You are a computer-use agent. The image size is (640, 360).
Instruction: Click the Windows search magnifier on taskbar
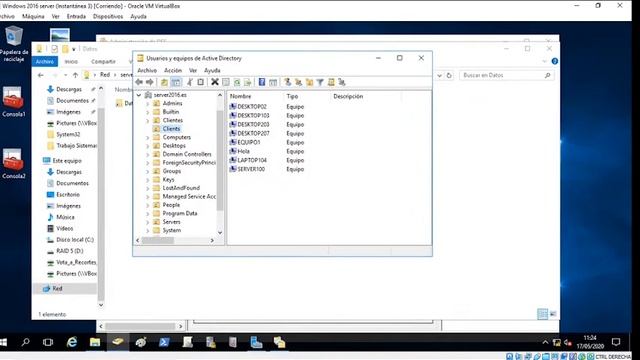point(25,342)
